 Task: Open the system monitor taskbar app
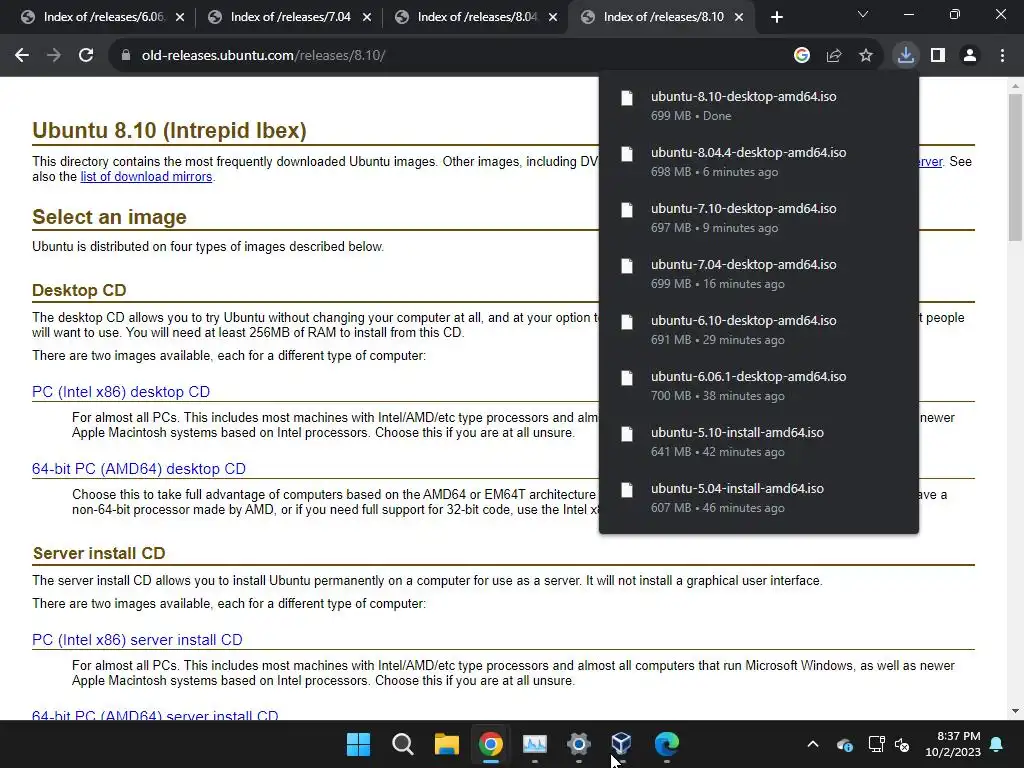coord(534,744)
